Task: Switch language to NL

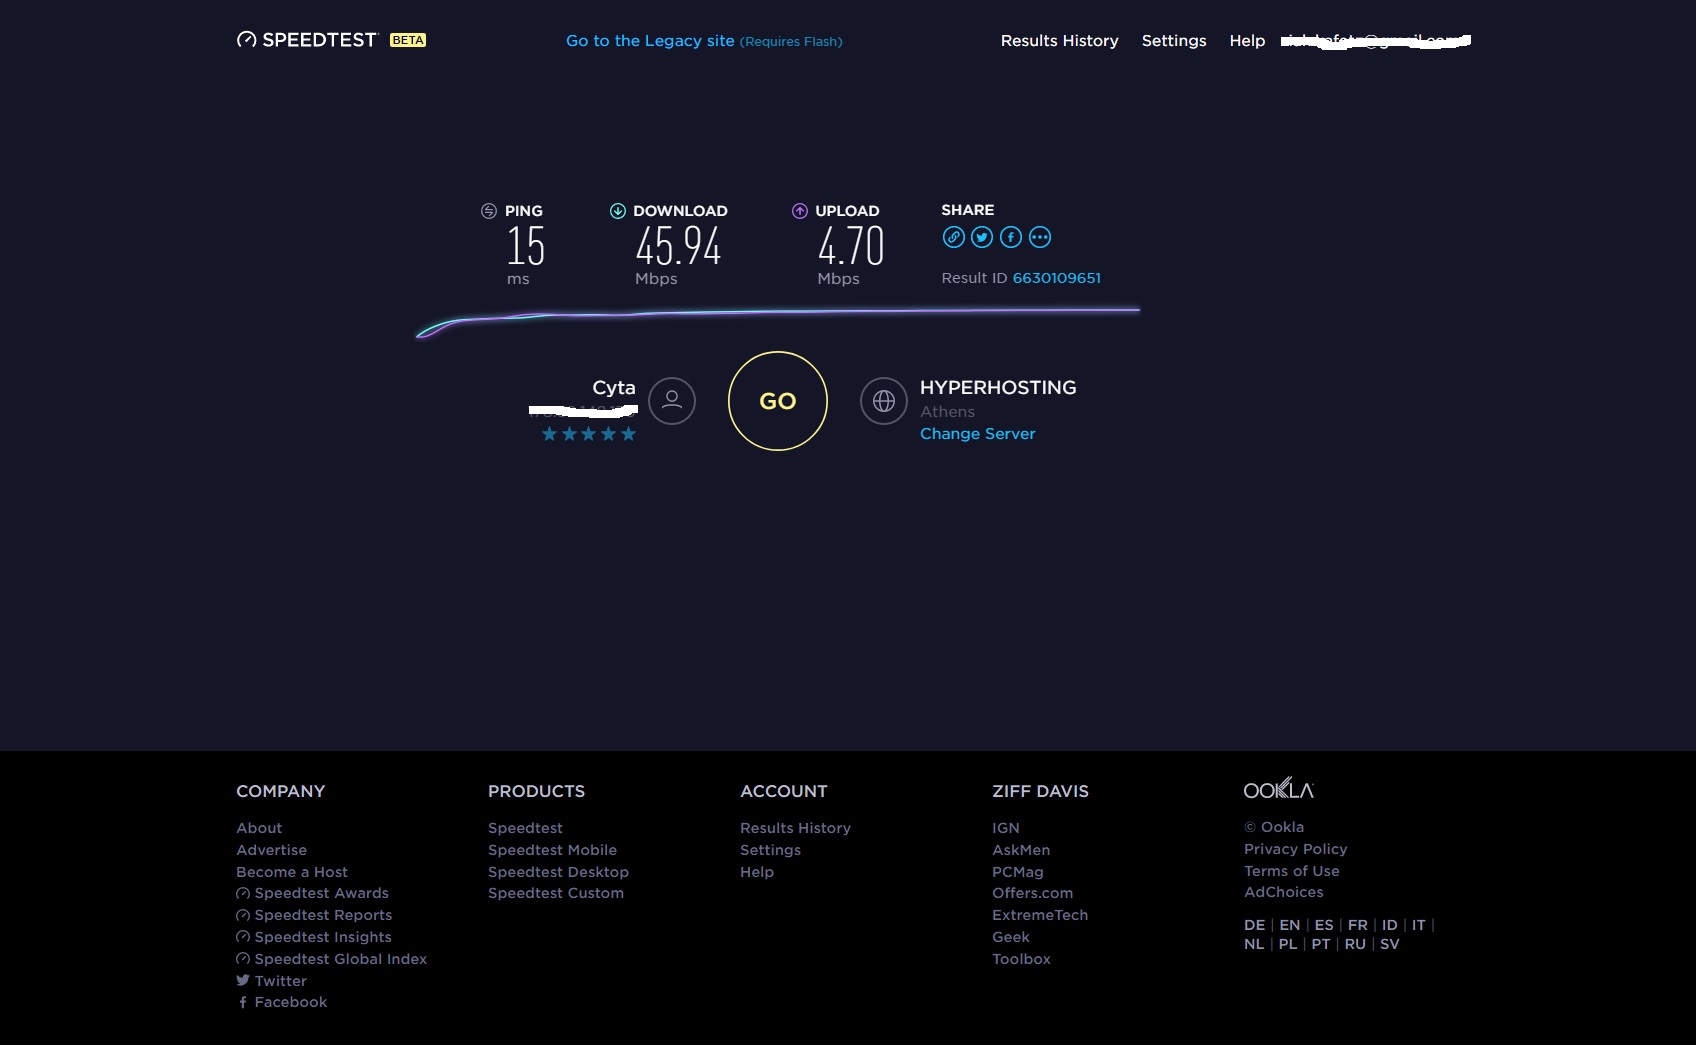Action: pos(1254,944)
